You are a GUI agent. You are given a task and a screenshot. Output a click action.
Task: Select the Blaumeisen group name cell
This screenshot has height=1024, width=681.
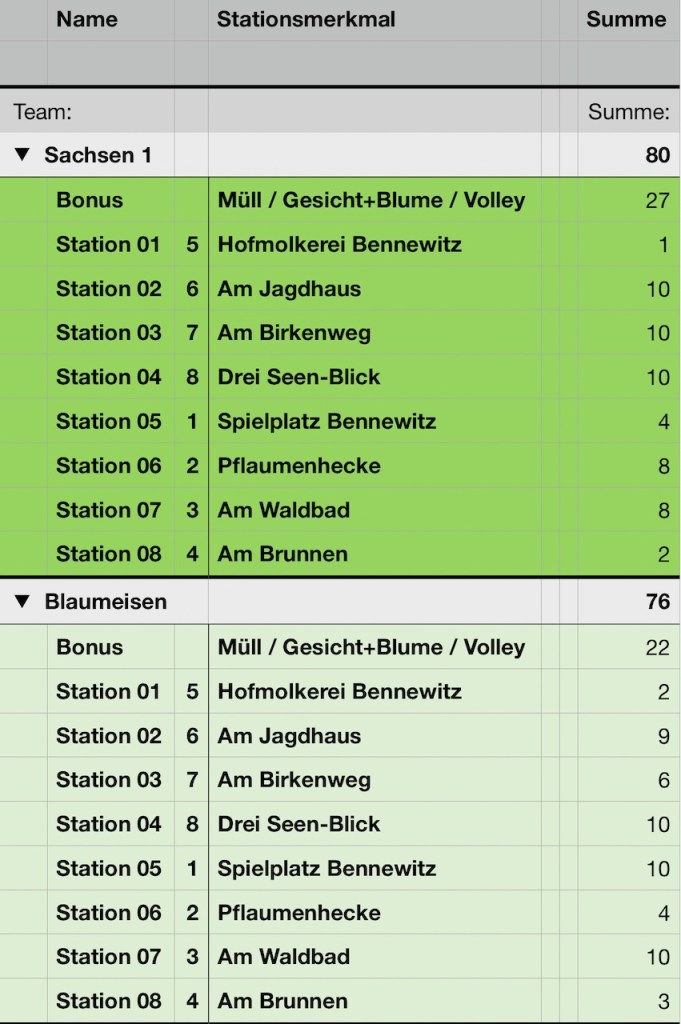point(106,602)
